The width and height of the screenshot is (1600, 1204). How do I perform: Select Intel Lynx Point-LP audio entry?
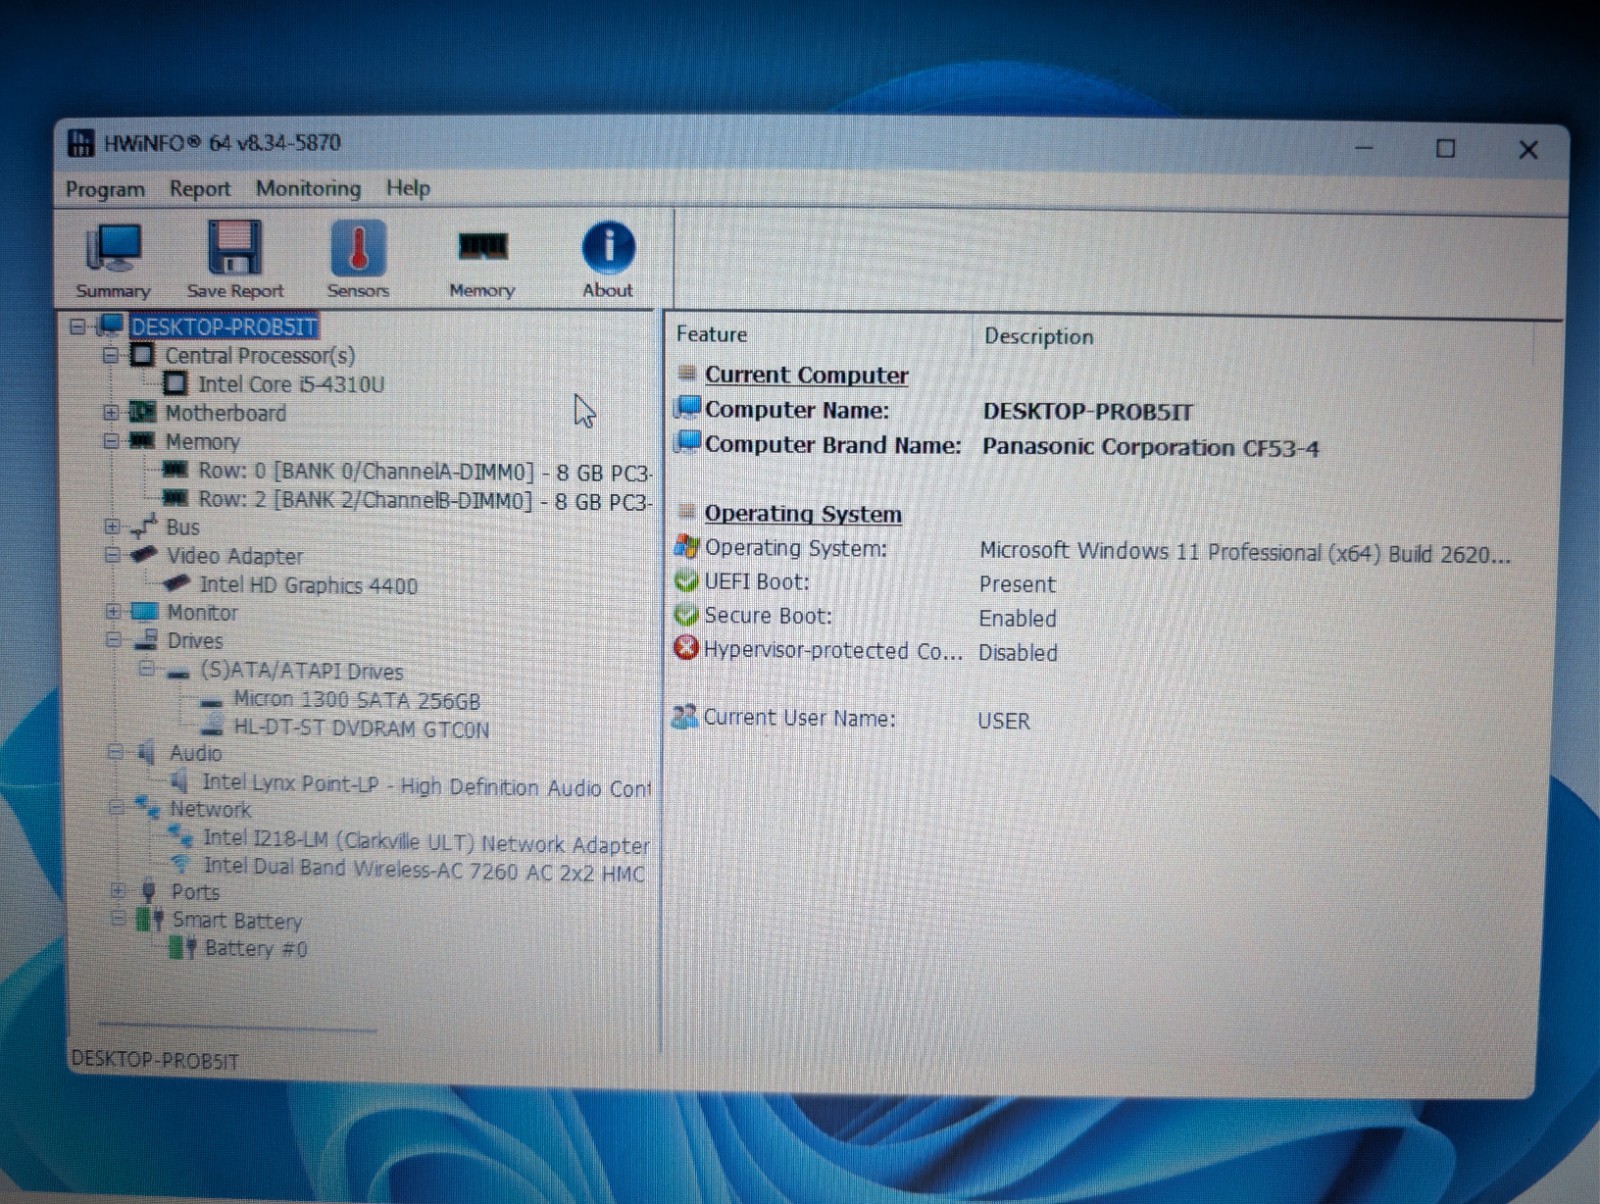[426, 786]
